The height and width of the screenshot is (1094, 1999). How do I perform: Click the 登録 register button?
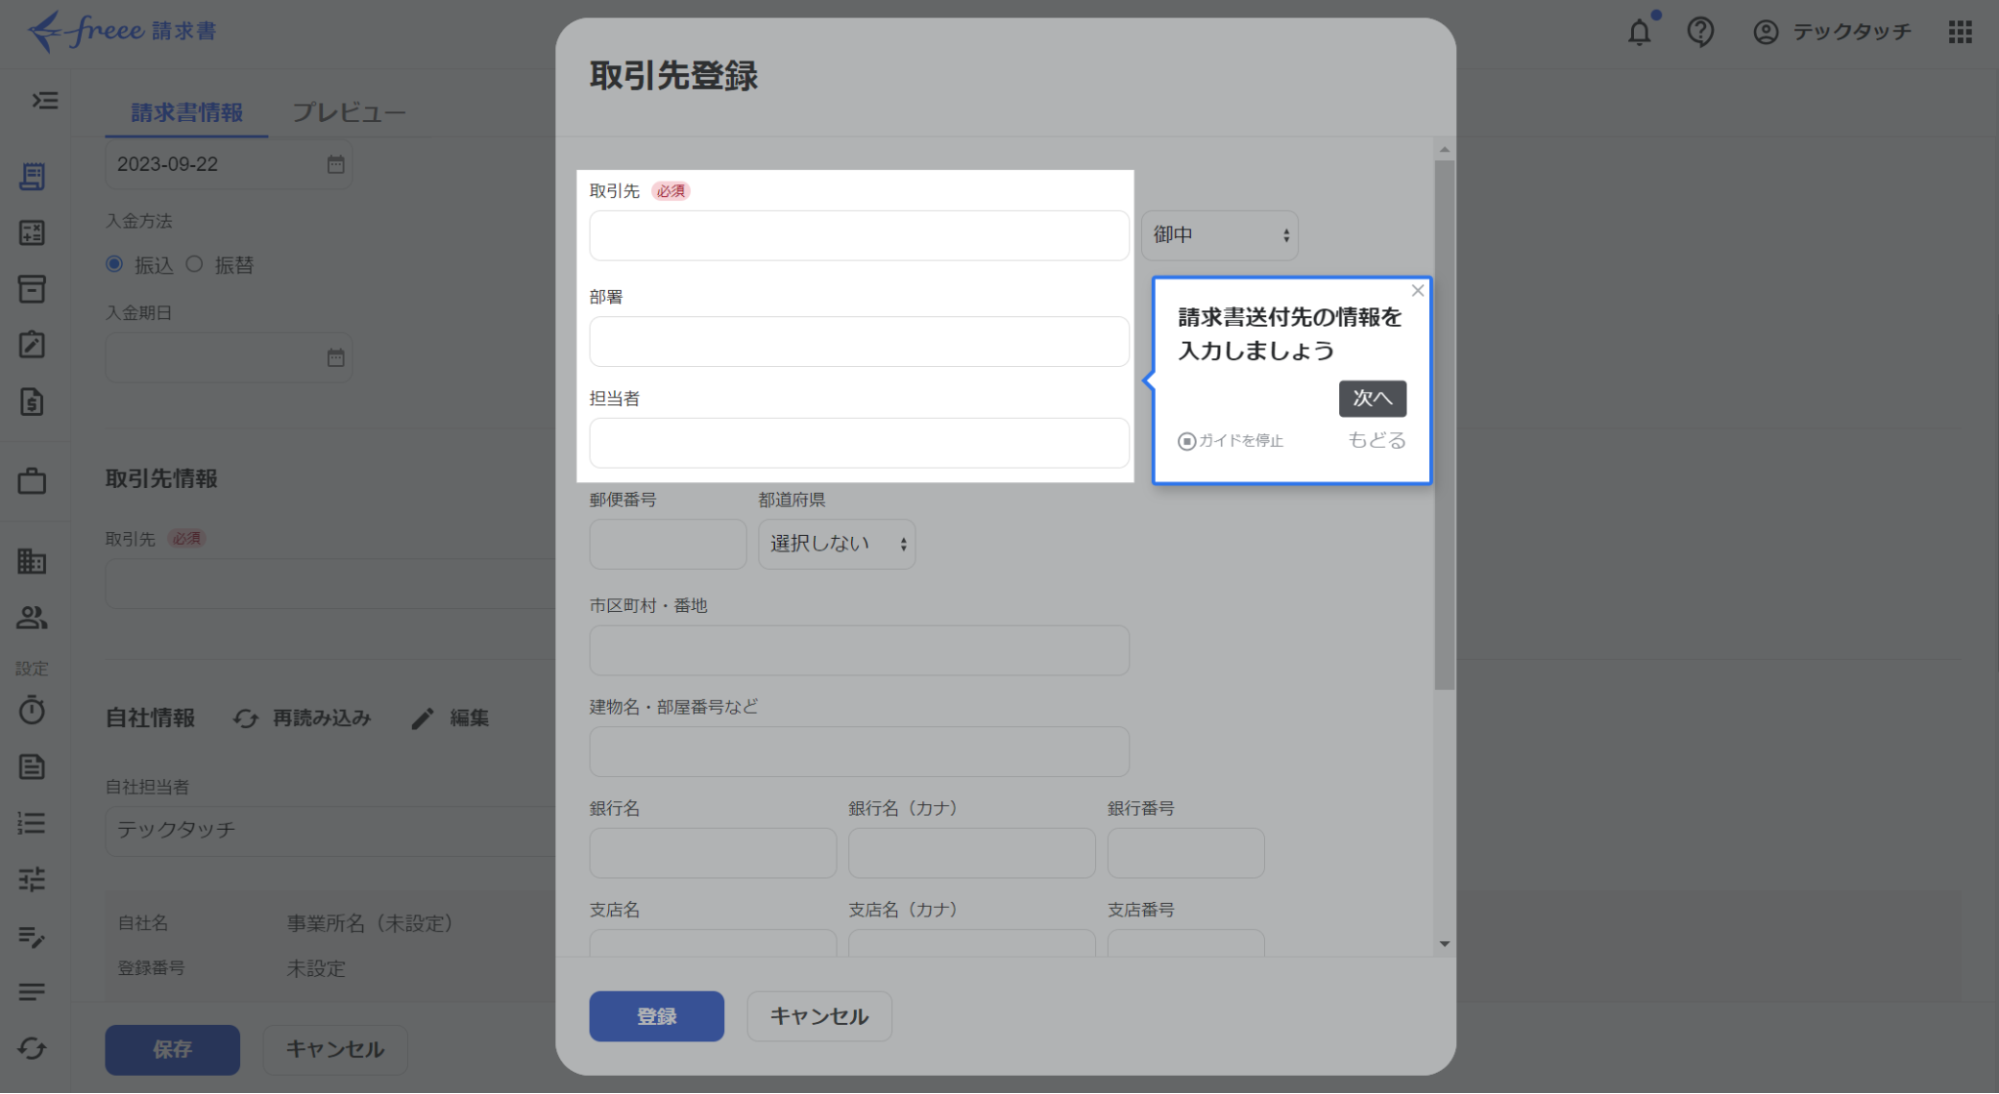(656, 1015)
